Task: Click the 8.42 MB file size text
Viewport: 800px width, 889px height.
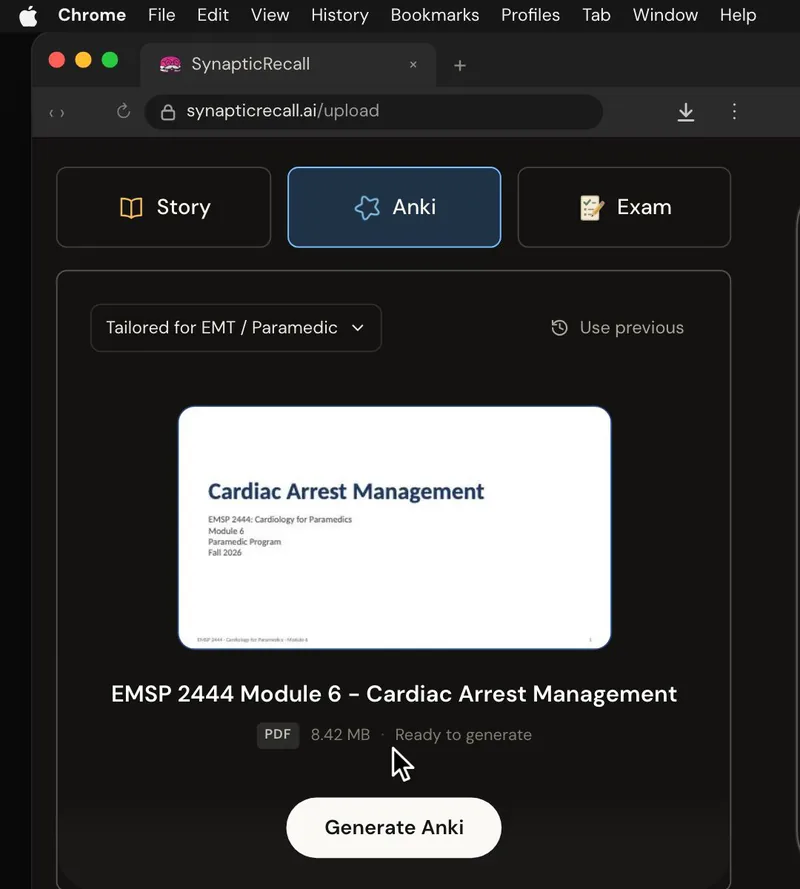Action: click(x=340, y=735)
